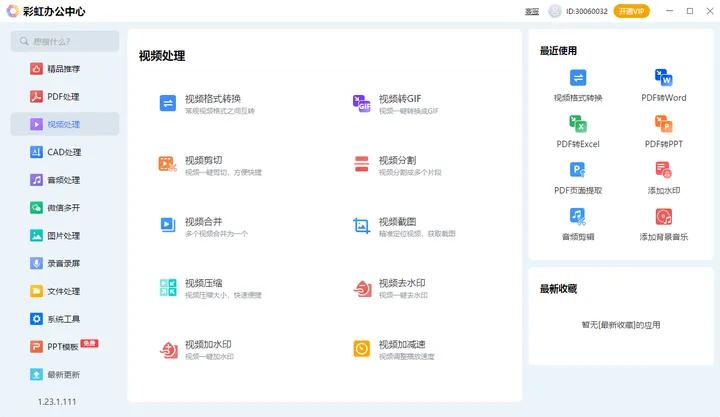Open the 视频截图 tool icon

pyautogui.click(x=361, y=225)
